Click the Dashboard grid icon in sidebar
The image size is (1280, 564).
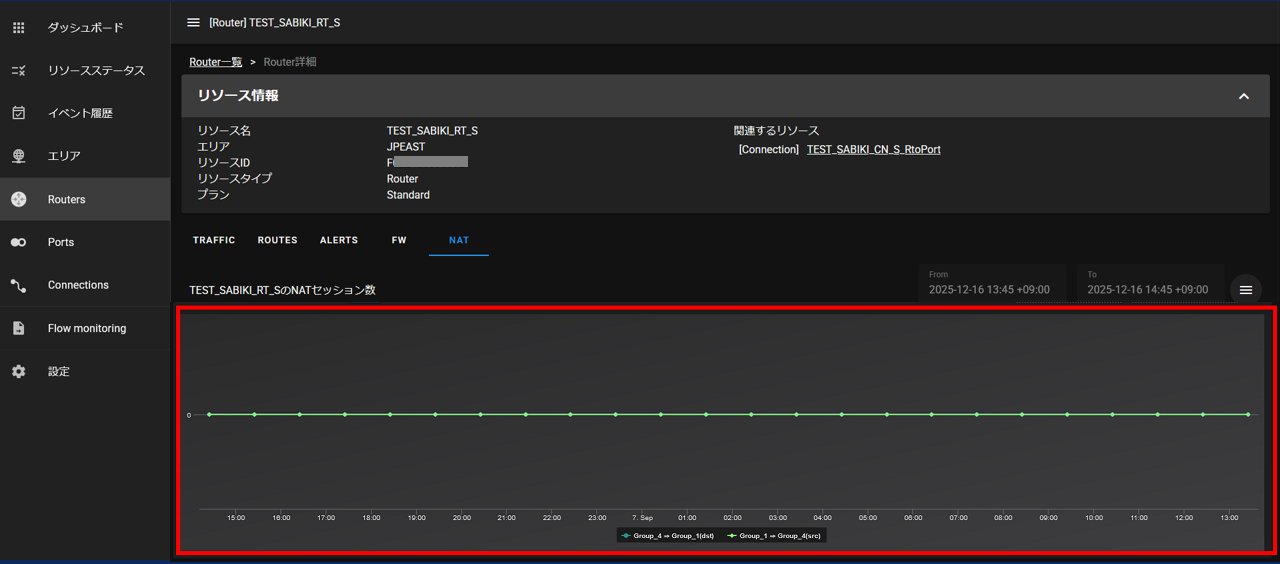click(18, 28)
